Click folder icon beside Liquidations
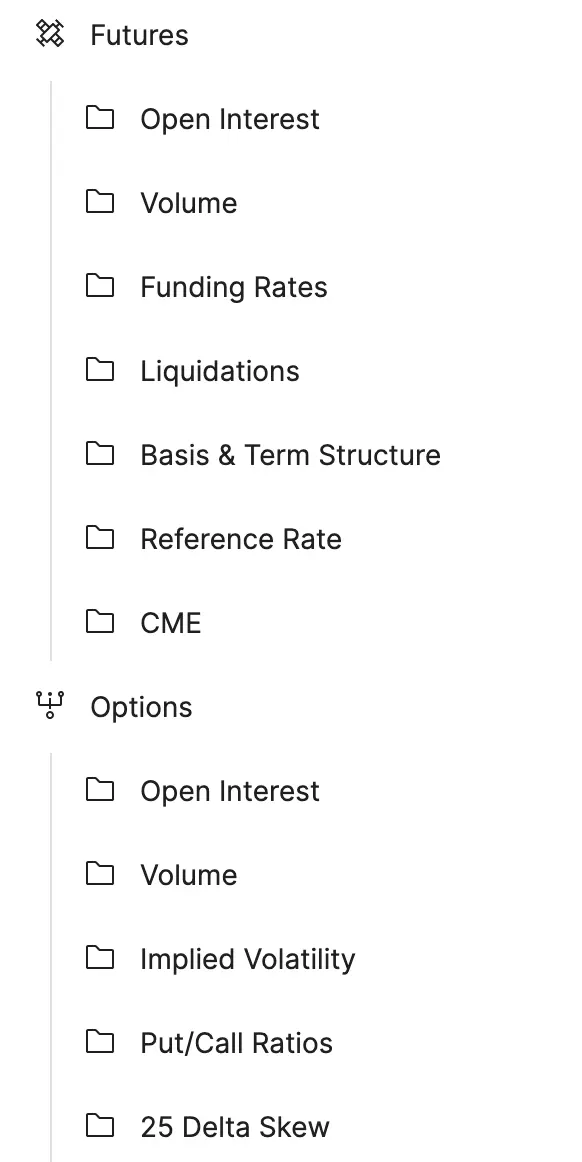Screen dimensions: 582x1162 100,370
